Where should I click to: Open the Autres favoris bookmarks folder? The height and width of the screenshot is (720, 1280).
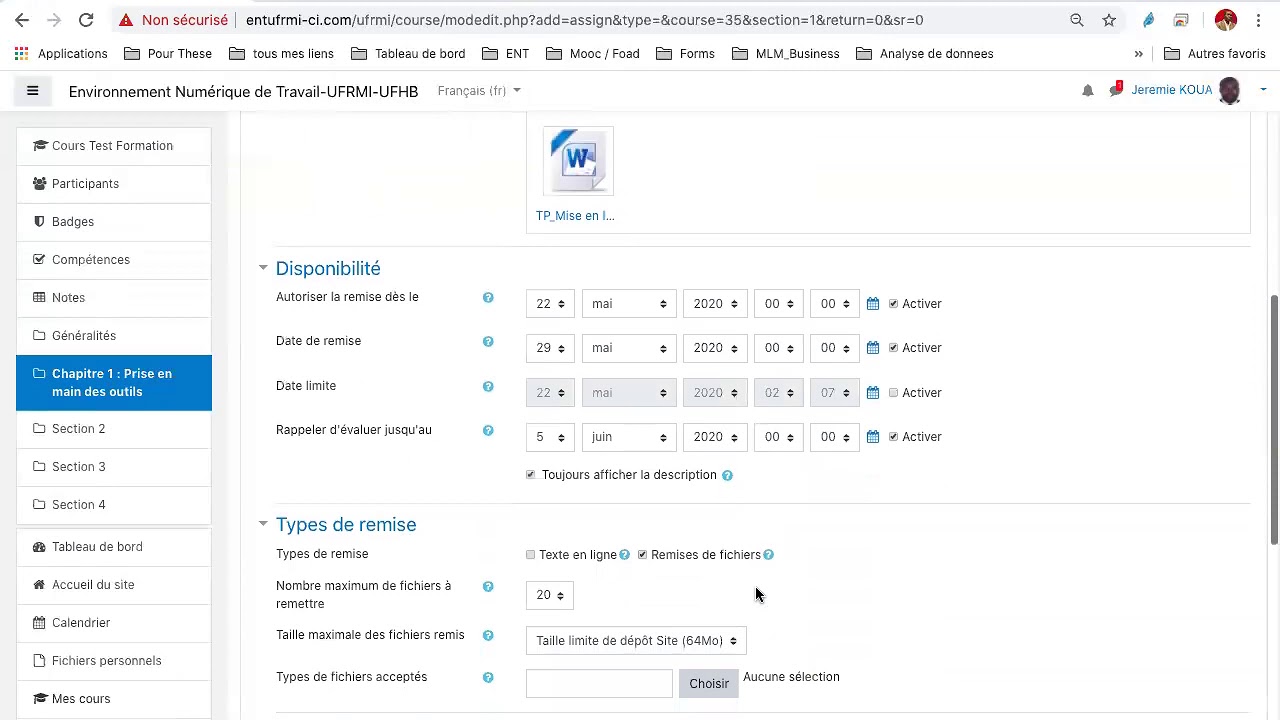pos(1215,54)
